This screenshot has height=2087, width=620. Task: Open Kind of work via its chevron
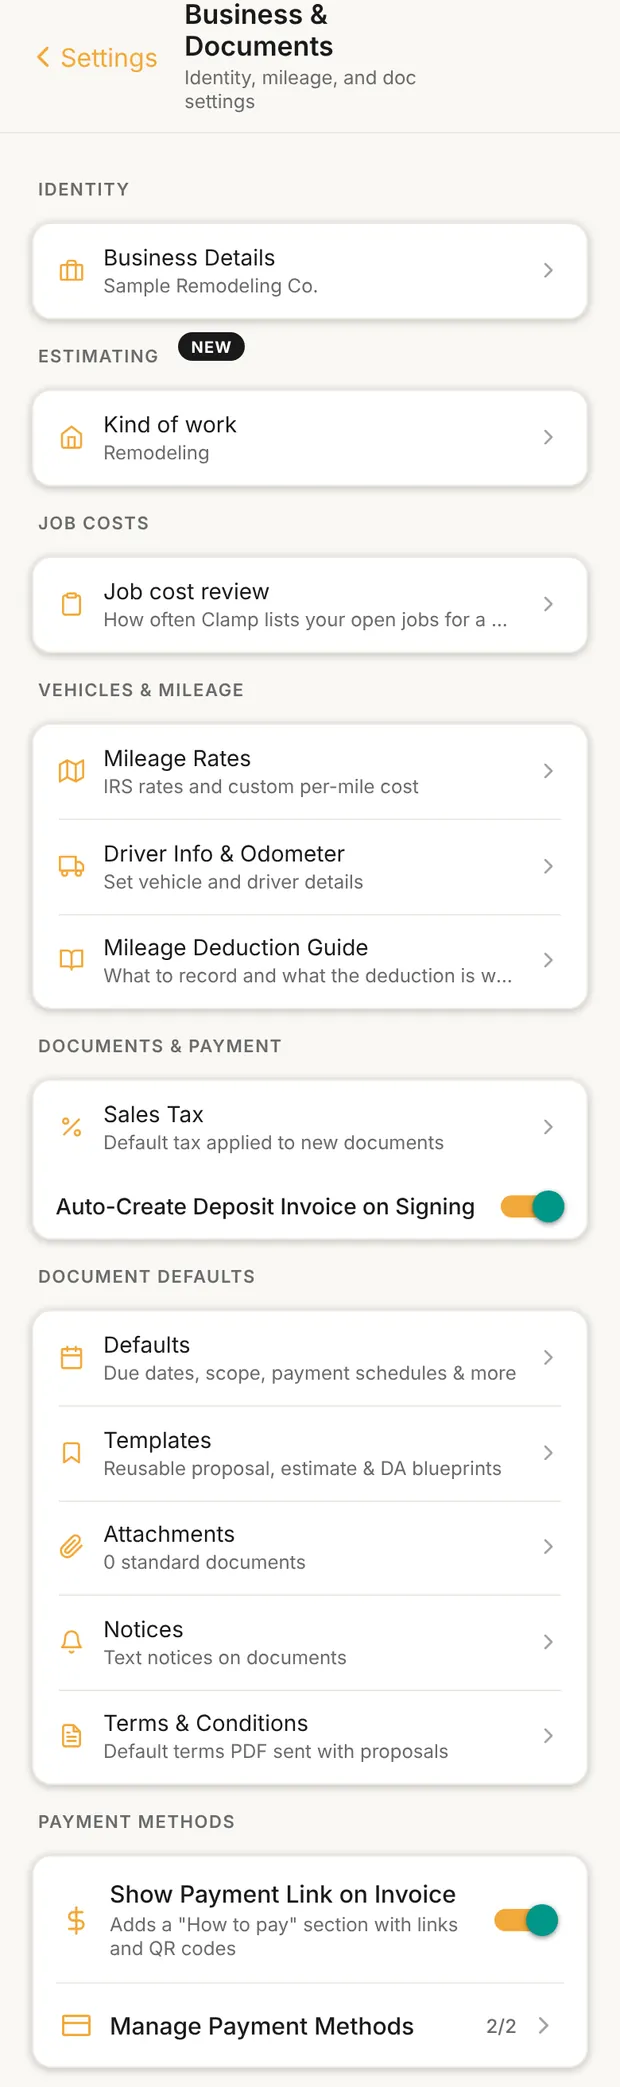[548, 438]
